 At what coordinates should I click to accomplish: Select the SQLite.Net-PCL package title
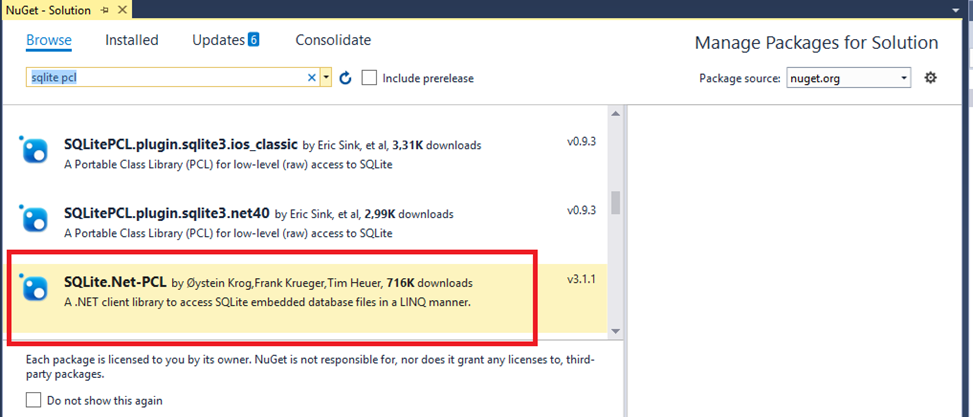115,283
